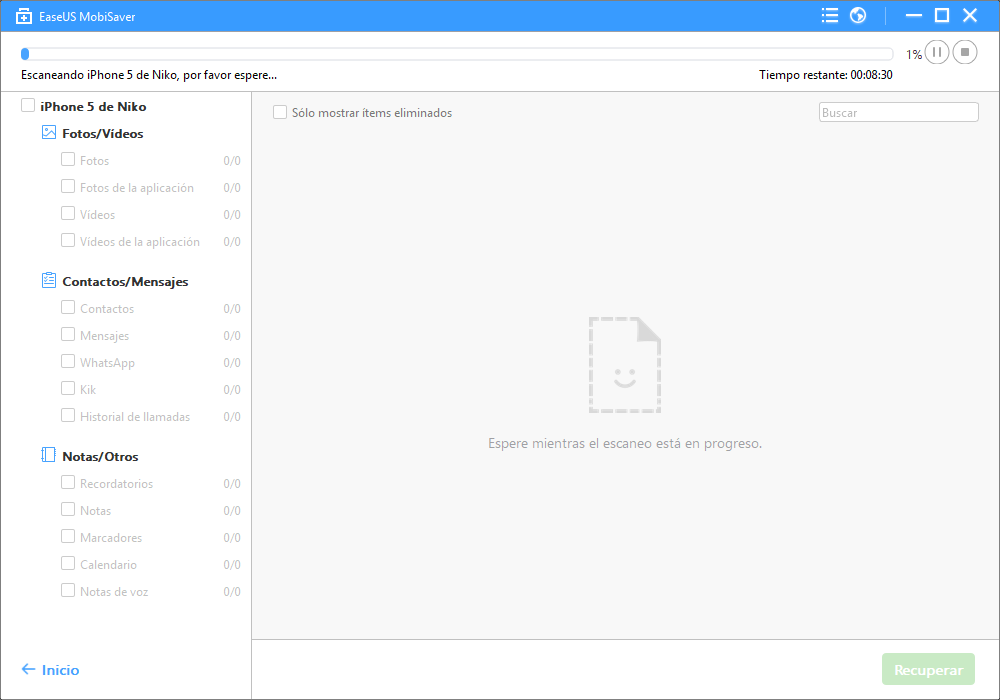The width and height of the screenshot is (1000, 700).
Task: Enable 'Sólo mostrar ítems eliminados' checkbox
Action: 280,113
